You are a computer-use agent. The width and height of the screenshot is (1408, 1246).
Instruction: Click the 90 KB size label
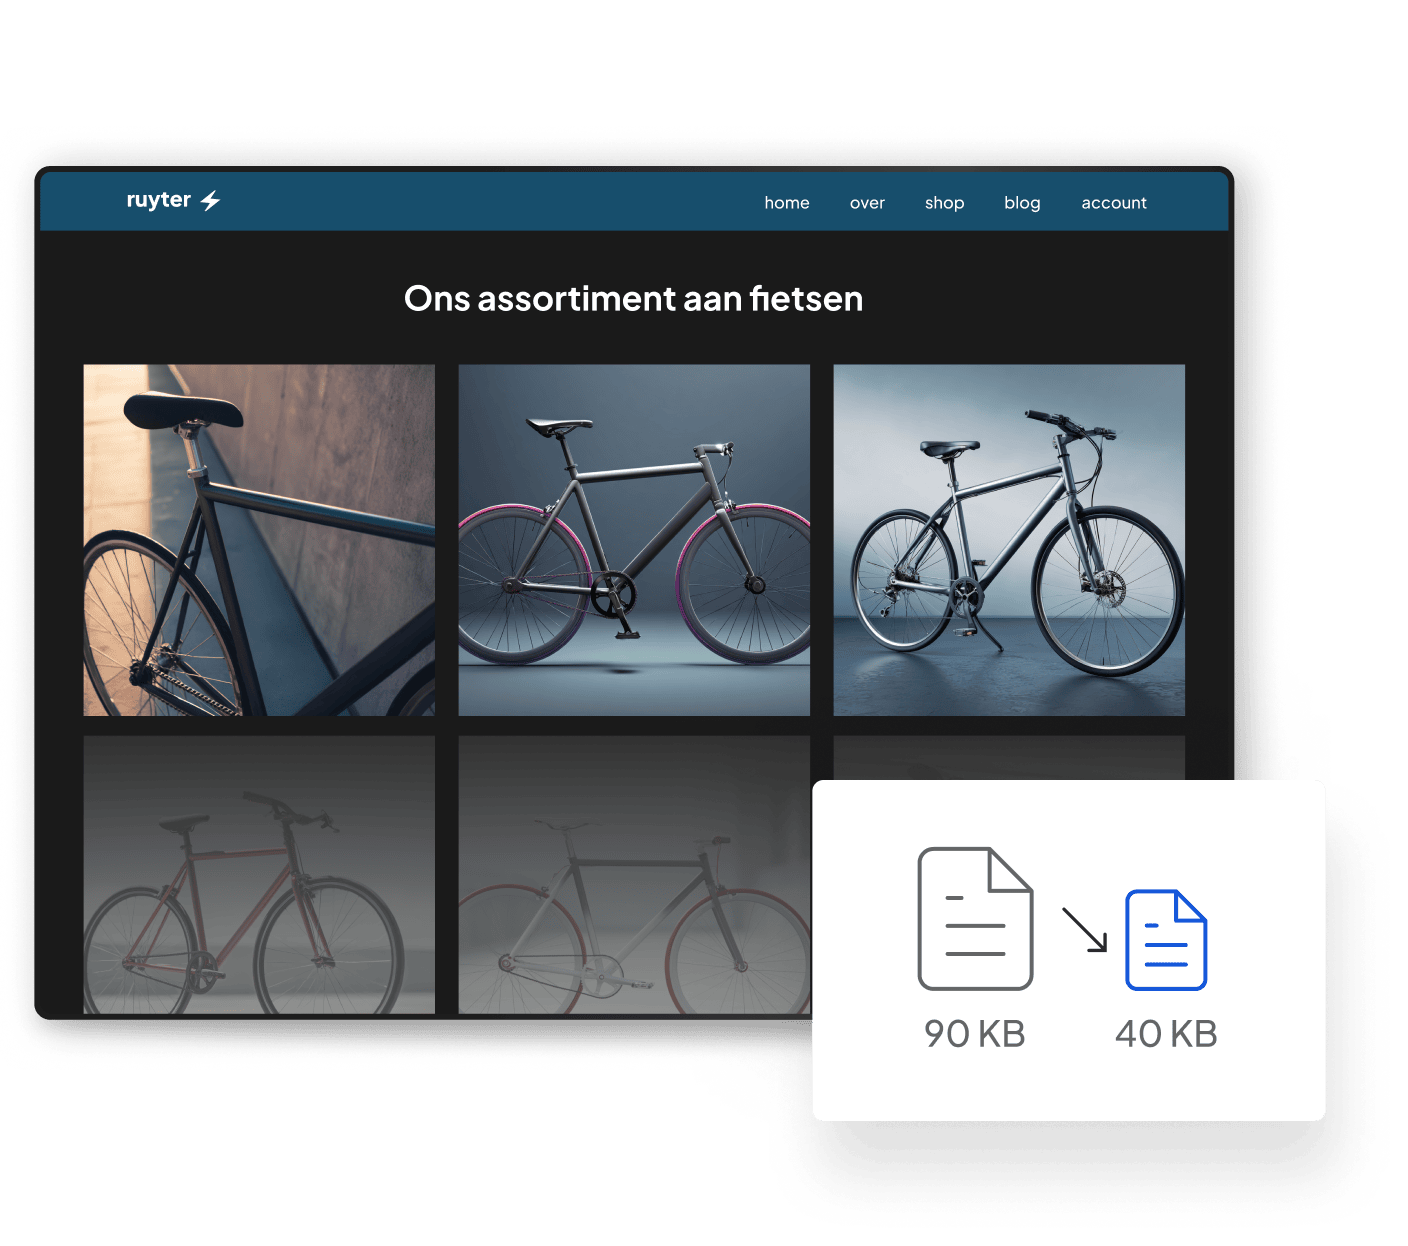974,1034
